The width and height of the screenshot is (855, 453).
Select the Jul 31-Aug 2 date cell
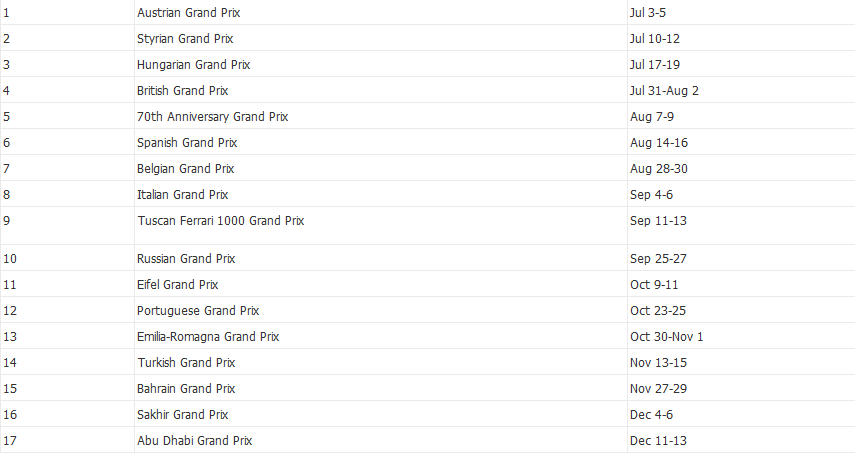point(664,91)
